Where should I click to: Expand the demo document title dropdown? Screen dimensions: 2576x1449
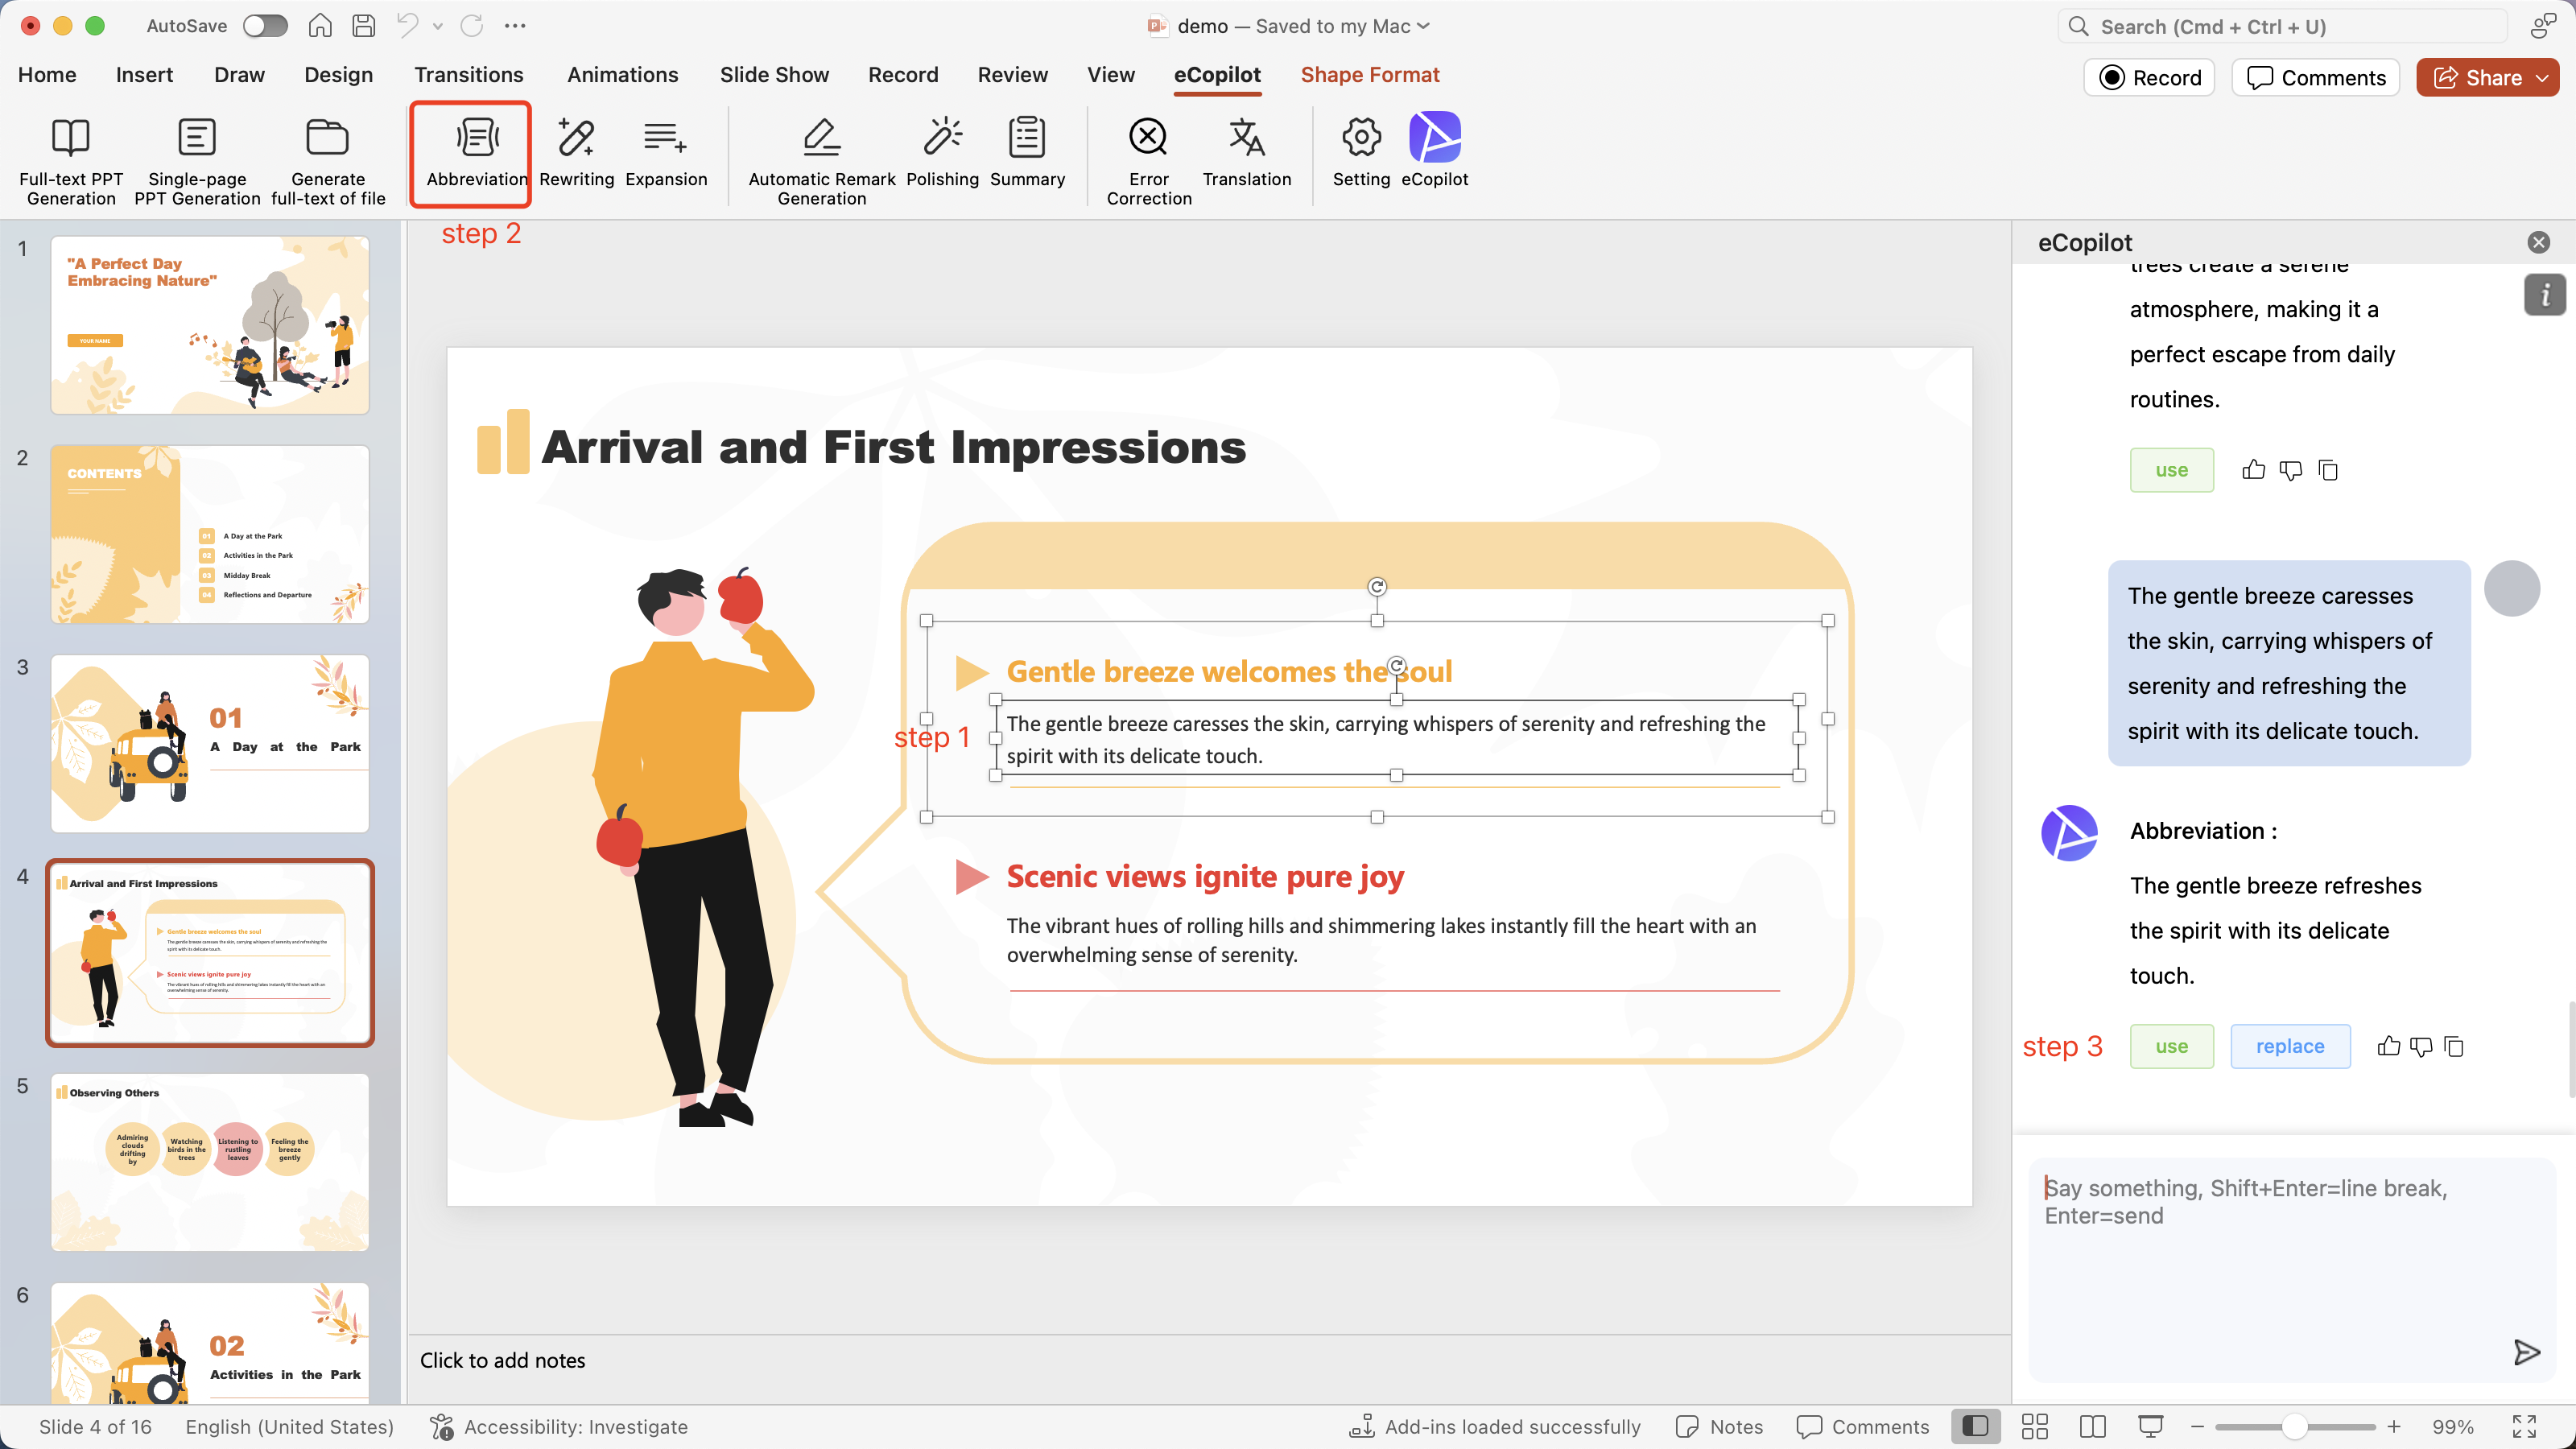1424,26
